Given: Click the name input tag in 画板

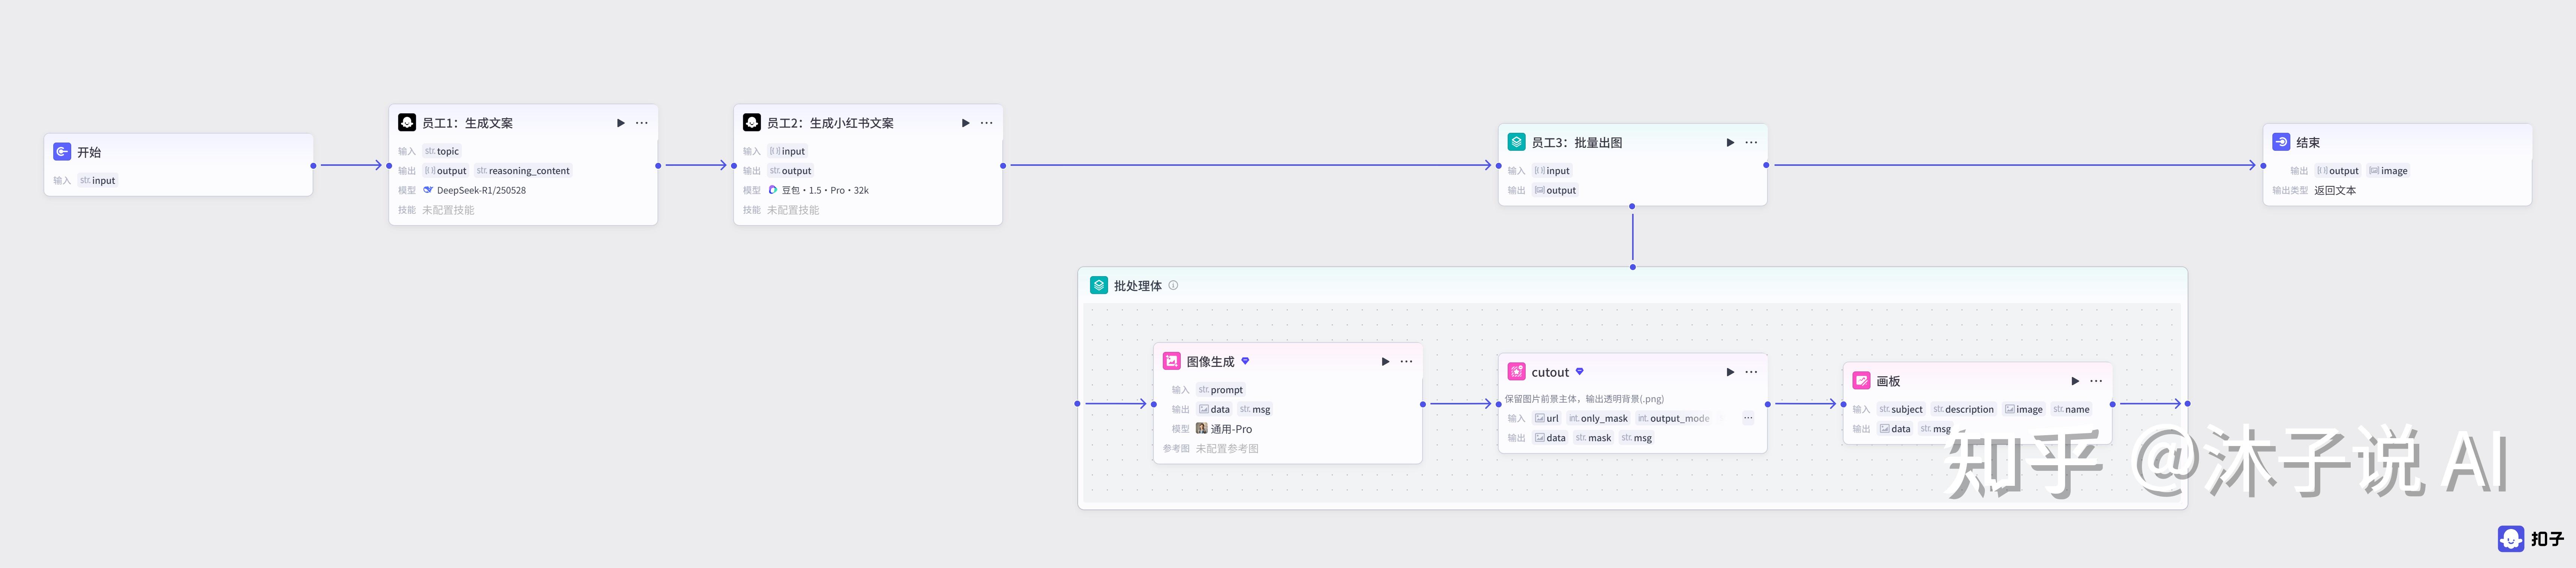Looking at the screenshot, I should tap(2071, 409).
